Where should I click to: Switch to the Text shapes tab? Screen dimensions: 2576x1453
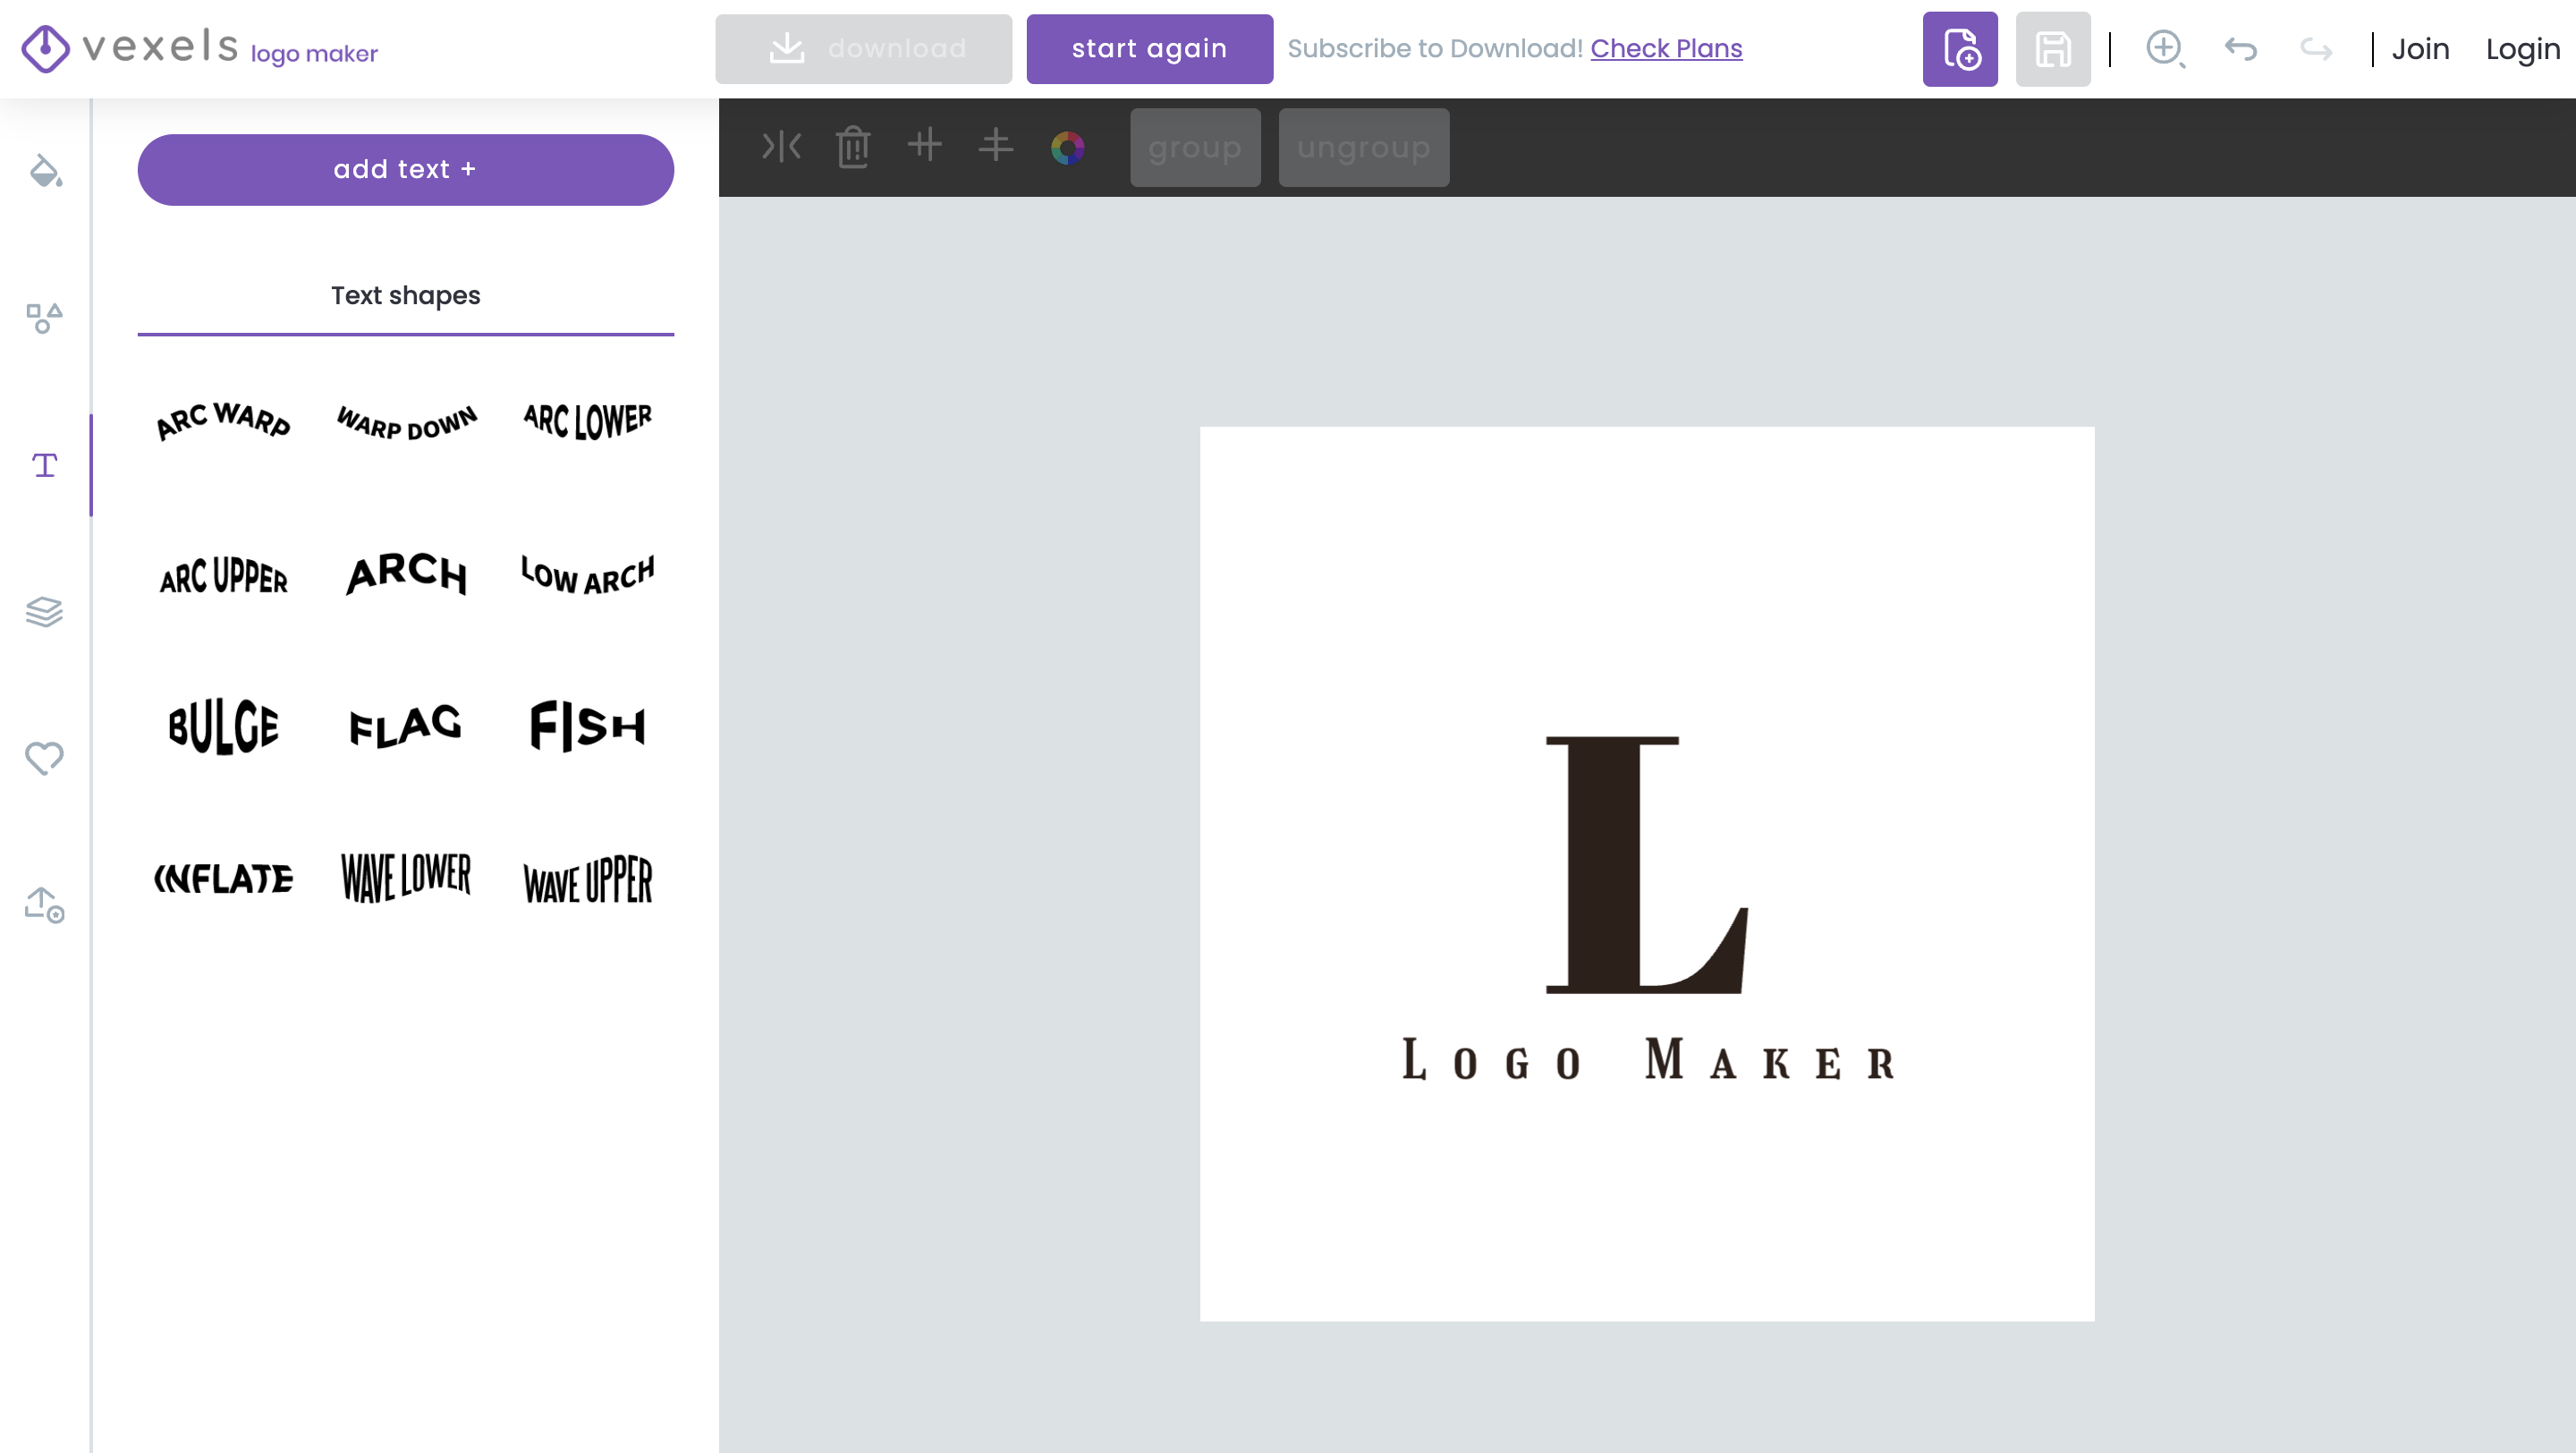(405, 296)
